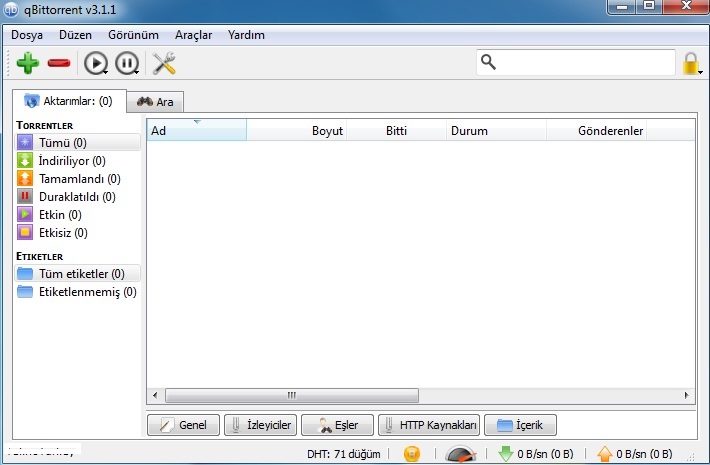The image size is (710, 465).
Task: Open settings via wrench and screwdriver icon
Action: click(164, 64)
